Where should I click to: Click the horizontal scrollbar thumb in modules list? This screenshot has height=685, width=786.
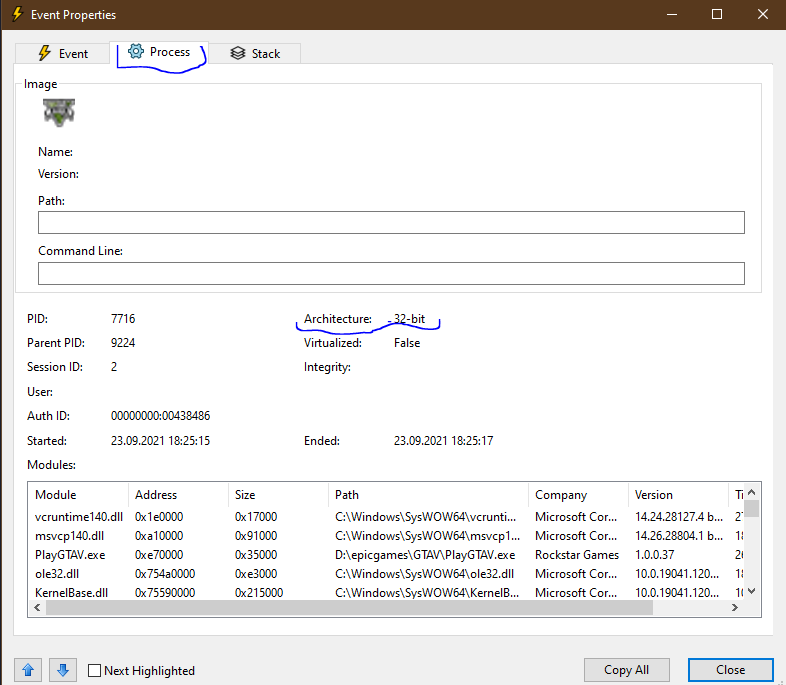click(349, 607)
